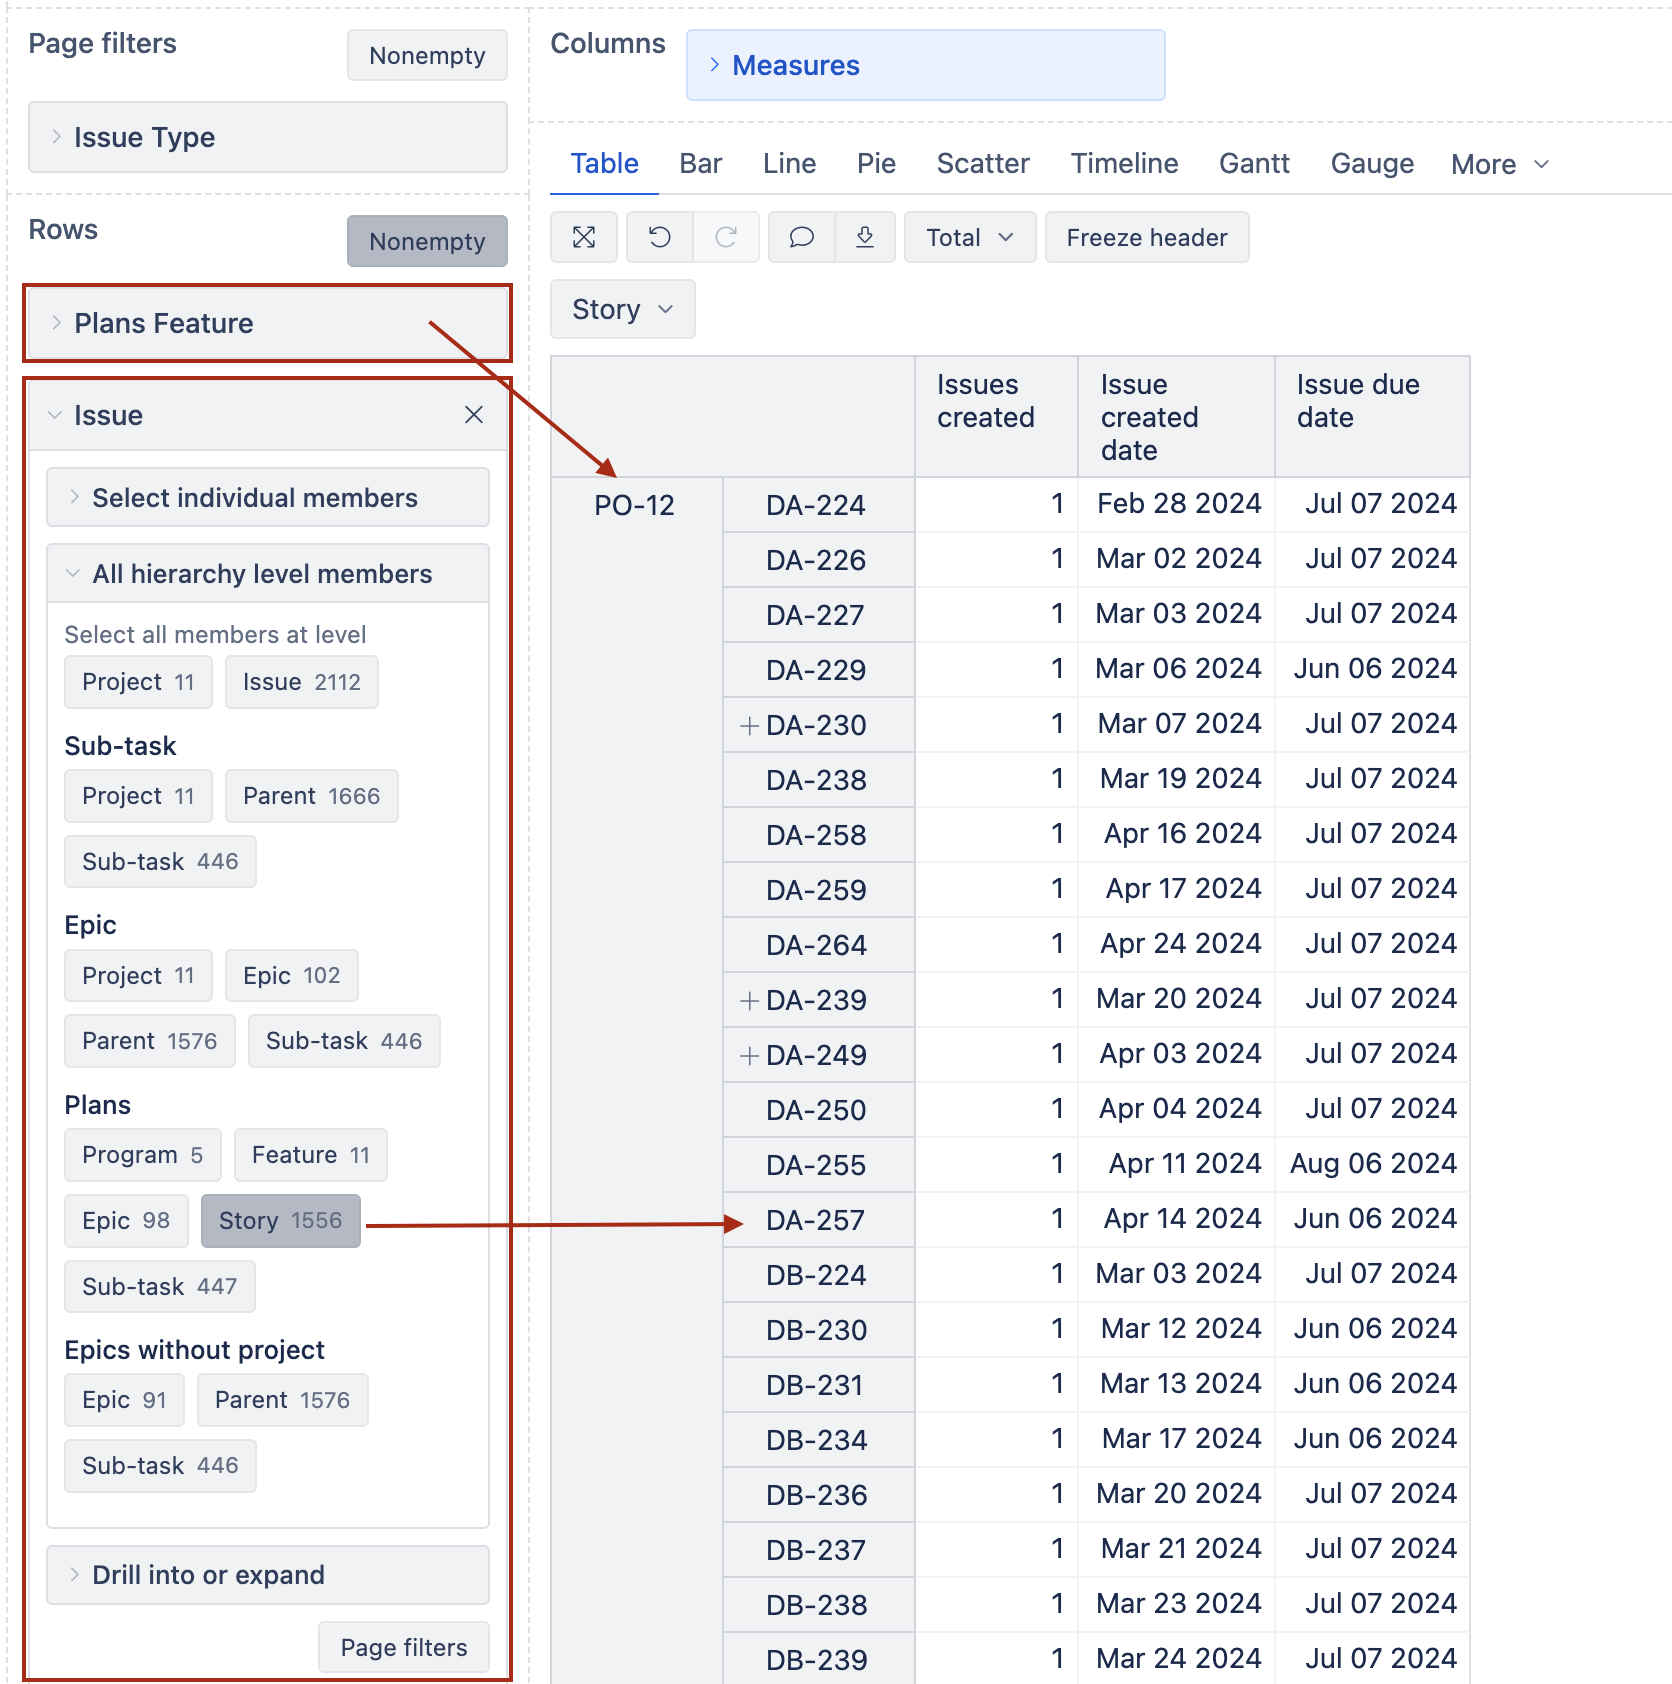Click the undo arrow icon

click(659, 237)
